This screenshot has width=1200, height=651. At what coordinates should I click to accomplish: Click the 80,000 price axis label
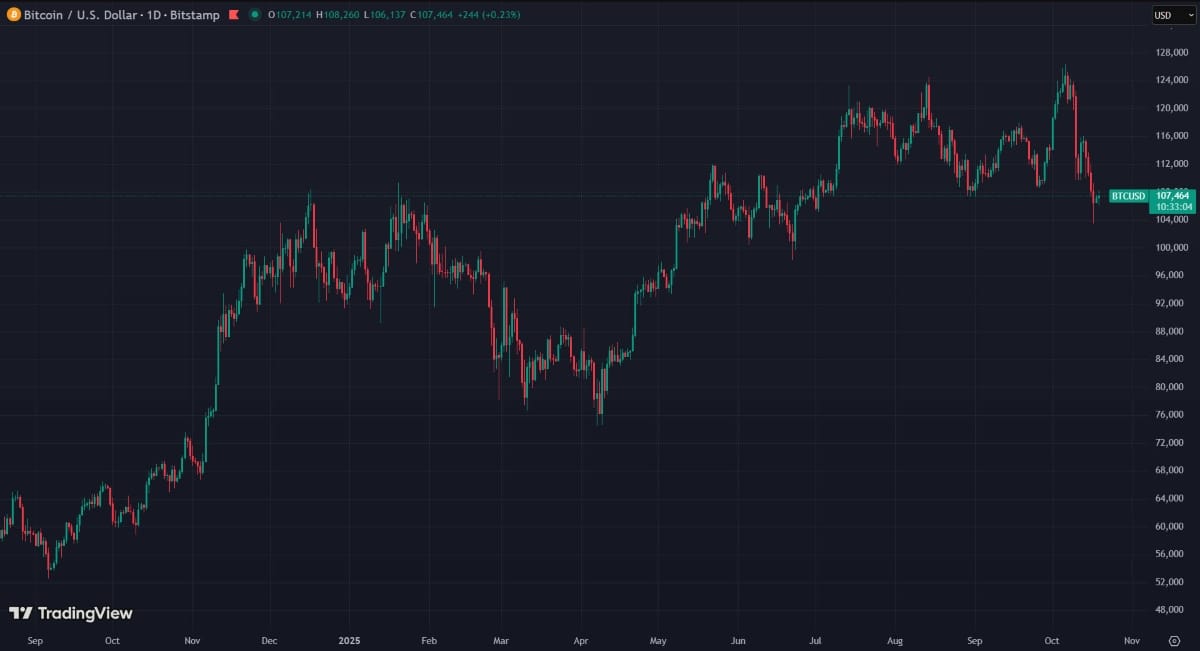[x=1171, y=387]
